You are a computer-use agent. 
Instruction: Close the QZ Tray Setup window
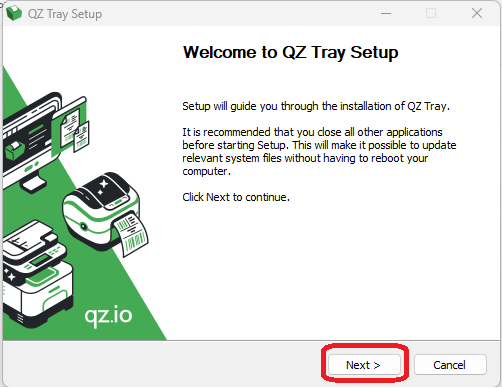tap(477, 13)
